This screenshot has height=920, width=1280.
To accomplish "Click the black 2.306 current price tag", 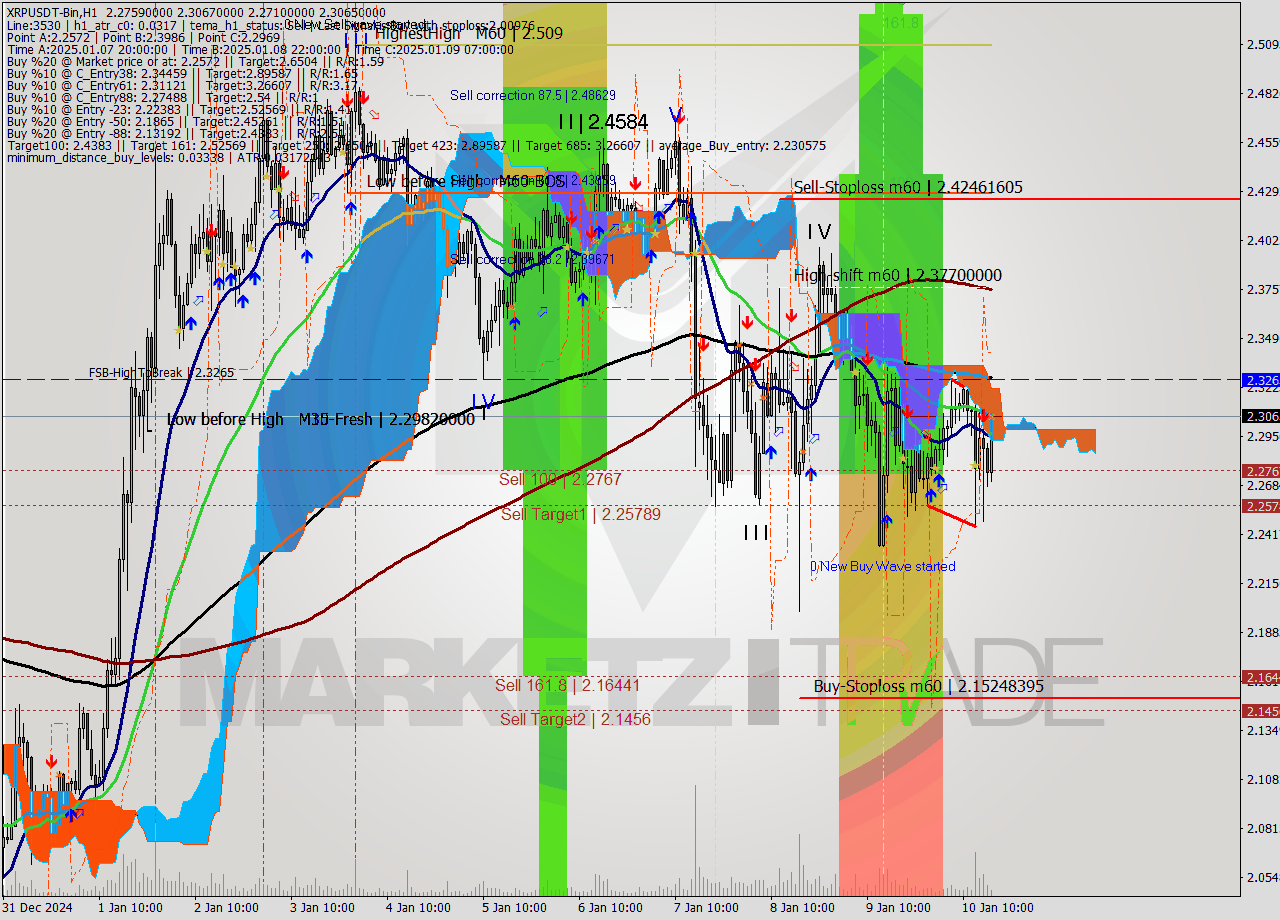I will click(1260, 416).
